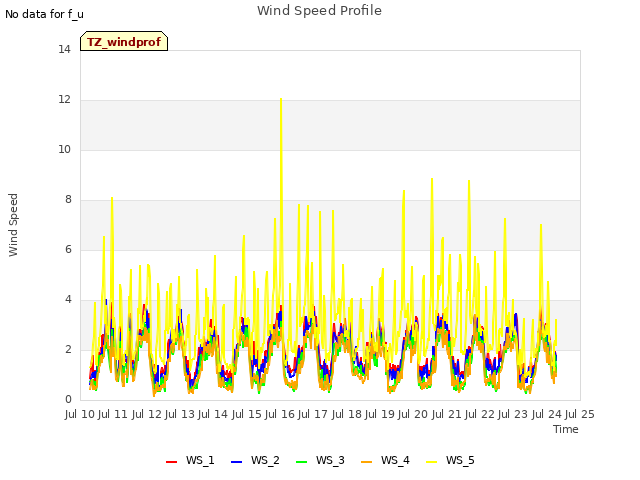640x480 pixels.
Task: Click the Jul 14 x-axis tick label
Action: click(213, 414)
